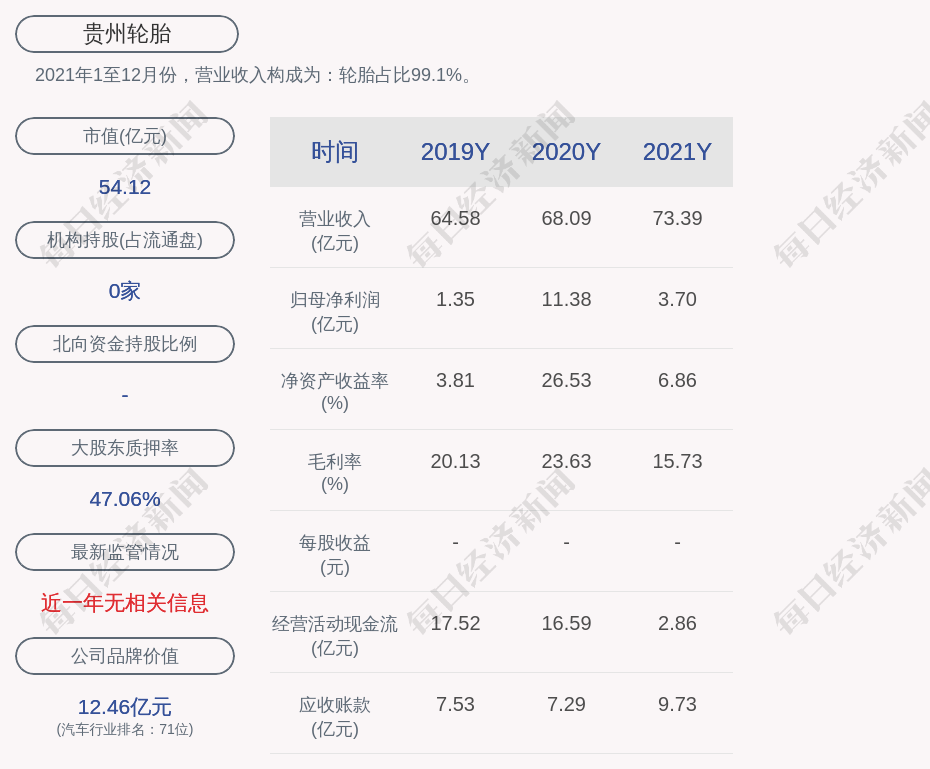Screen dimensions: 930x769
Task: Select receivables value 7.29
Action: point(566,704)
